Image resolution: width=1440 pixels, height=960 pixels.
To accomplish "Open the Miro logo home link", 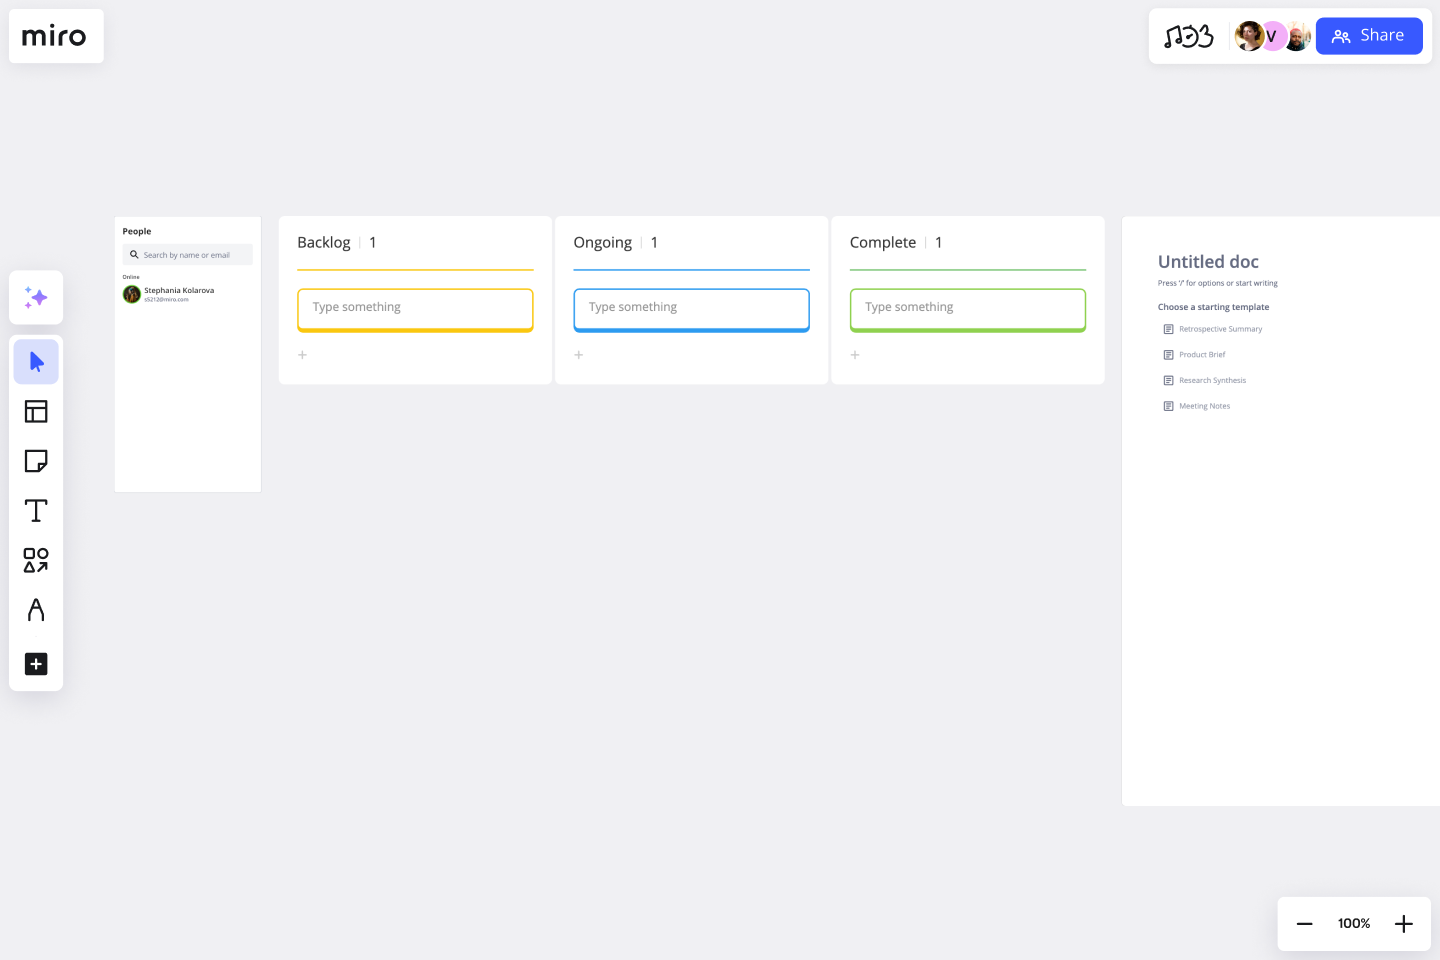I will click(55, 36).
